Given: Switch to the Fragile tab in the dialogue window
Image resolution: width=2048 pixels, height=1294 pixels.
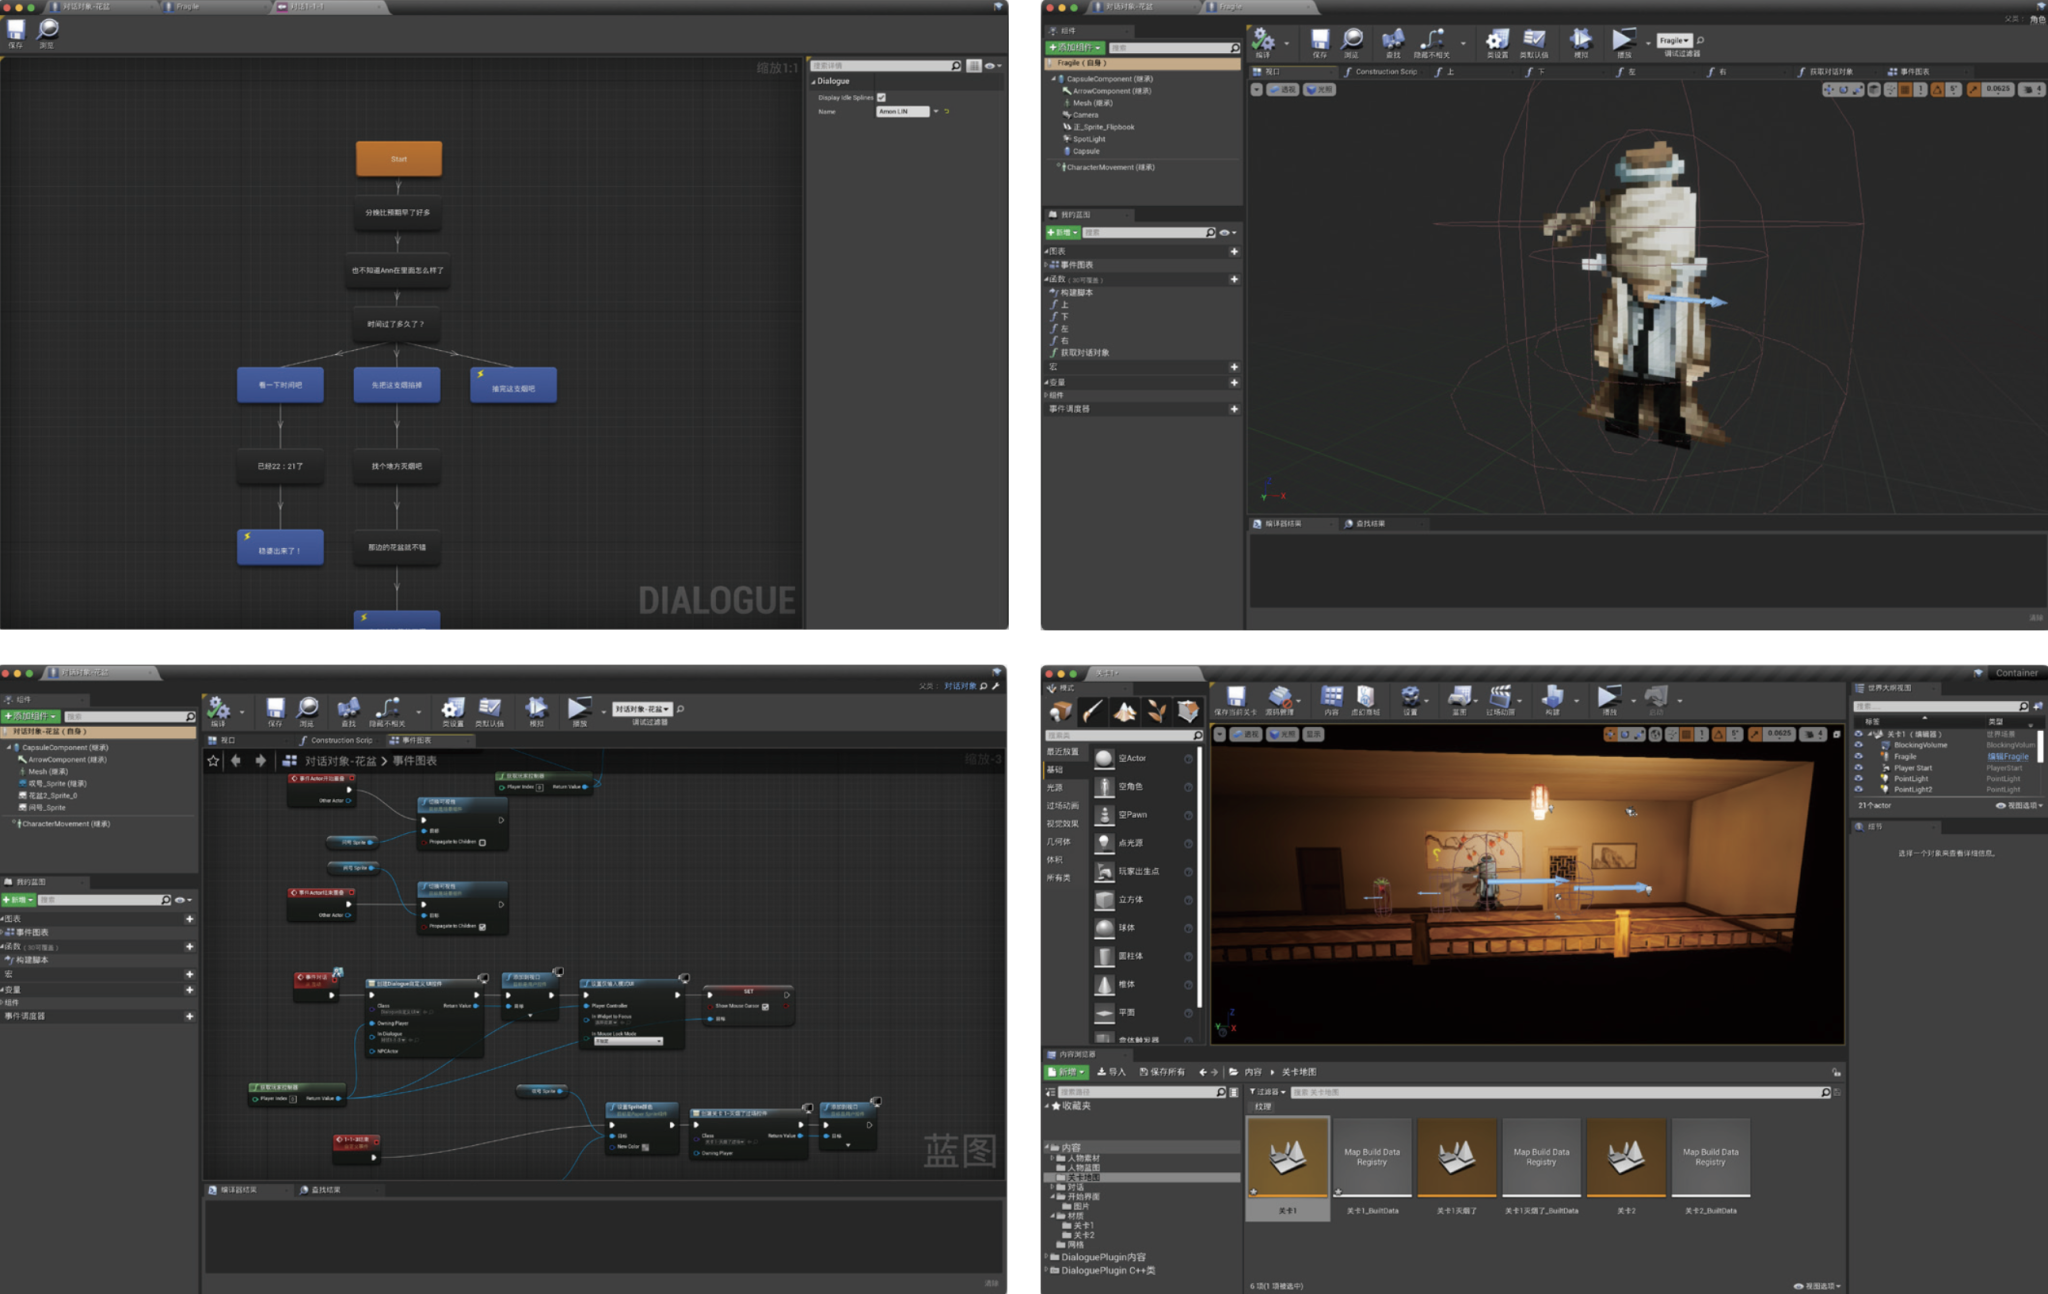Looking at the screenshot, I should [187, 7].
